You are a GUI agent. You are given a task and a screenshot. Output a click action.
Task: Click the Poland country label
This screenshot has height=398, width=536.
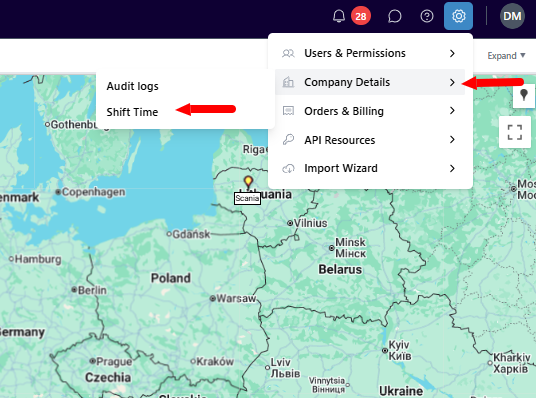coord(171,278)
